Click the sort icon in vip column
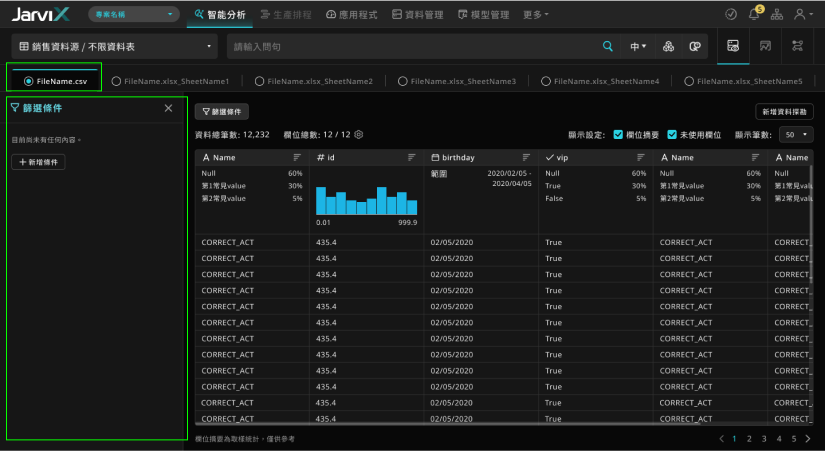825x451 pixels. click(x=640, y=157)
